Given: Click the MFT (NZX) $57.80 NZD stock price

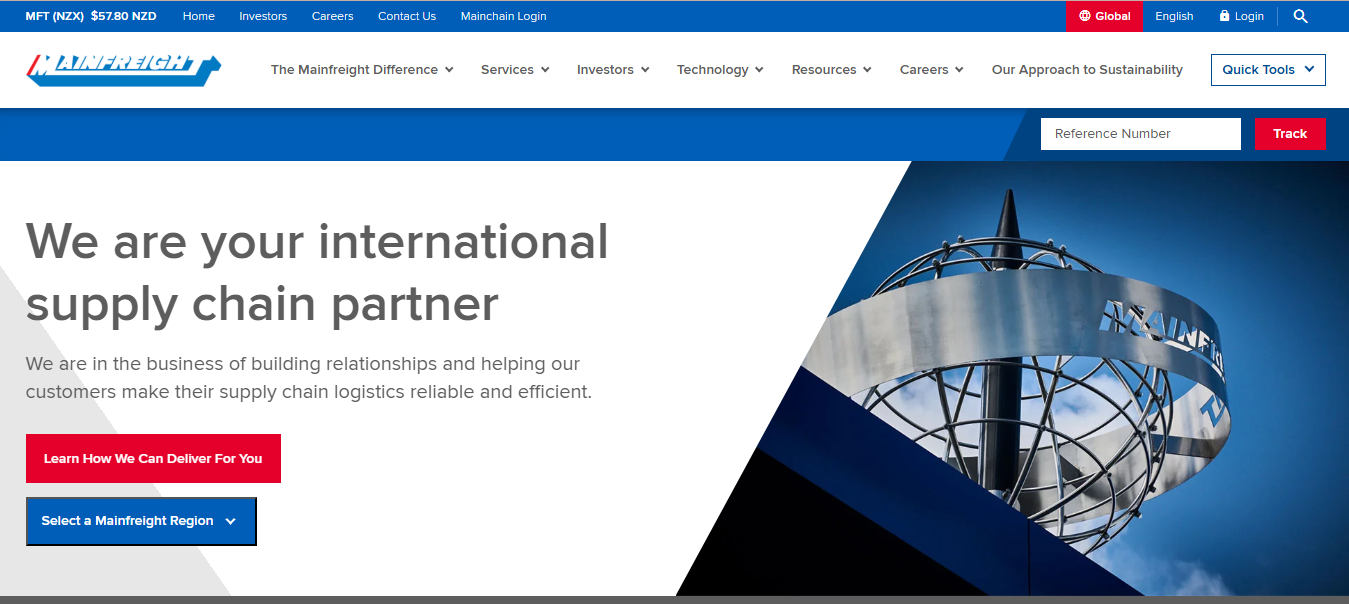Looking at the screenshot, I should pyautogui.click(x=91, y=16).
